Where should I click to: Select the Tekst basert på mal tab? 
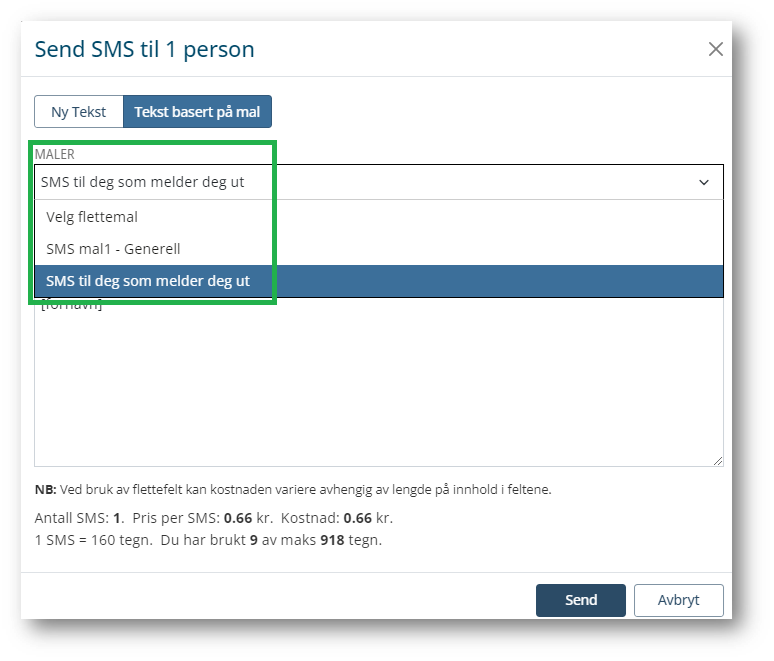[197, 112]
